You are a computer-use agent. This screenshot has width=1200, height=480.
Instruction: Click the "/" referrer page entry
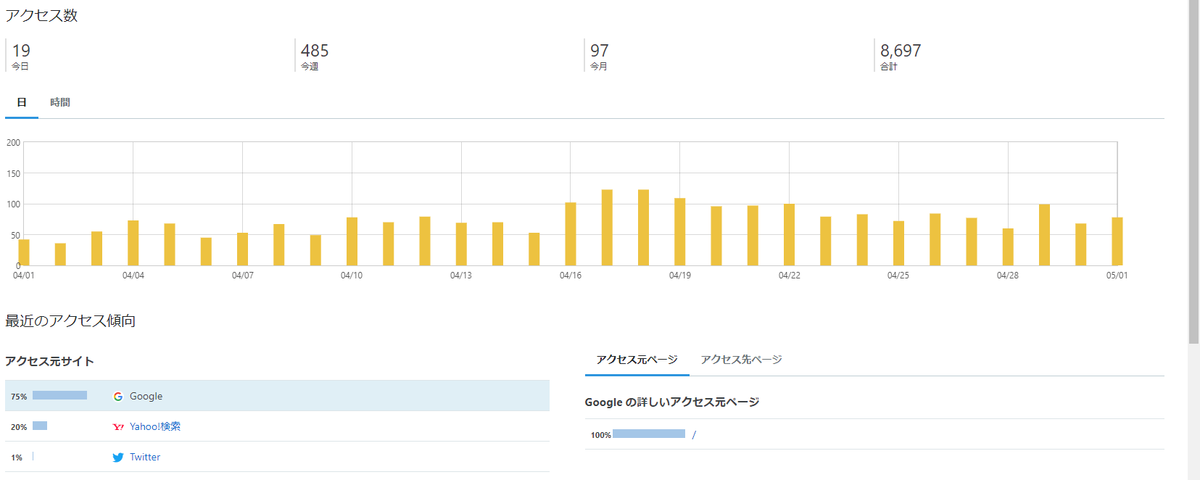point(693,435)
